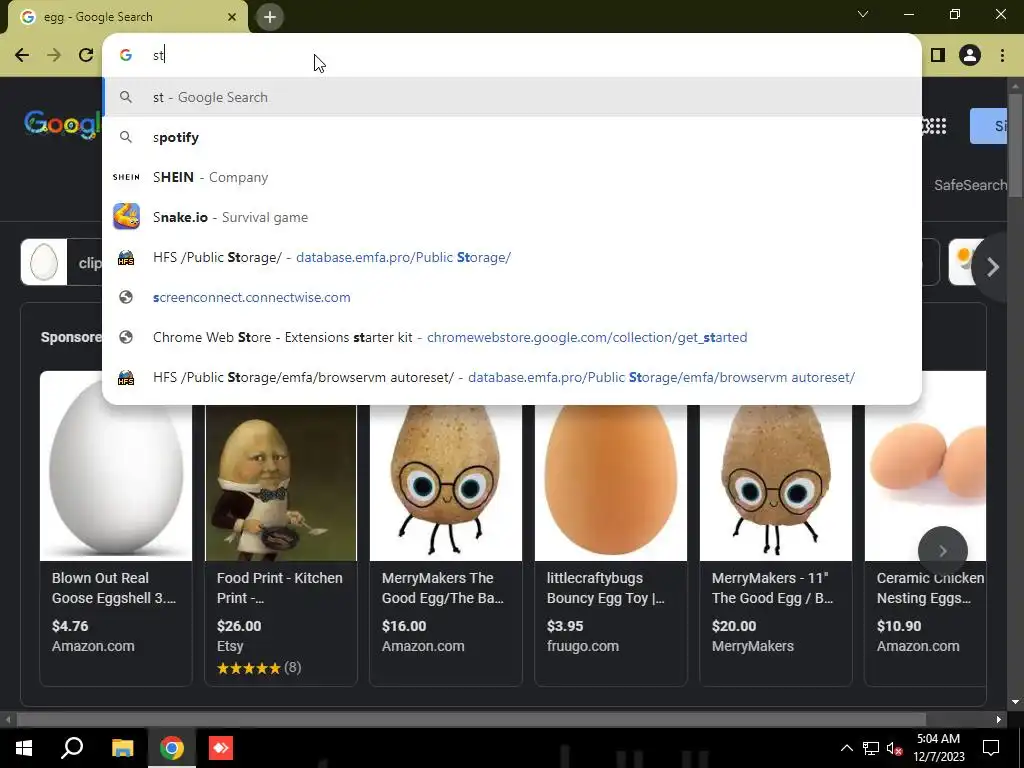Image resolution: width=1024 pixels, height=768 pixels.
Task: Open the Ceramic Chicken Nesting Eggs listing
Action: tap(925, 528)
